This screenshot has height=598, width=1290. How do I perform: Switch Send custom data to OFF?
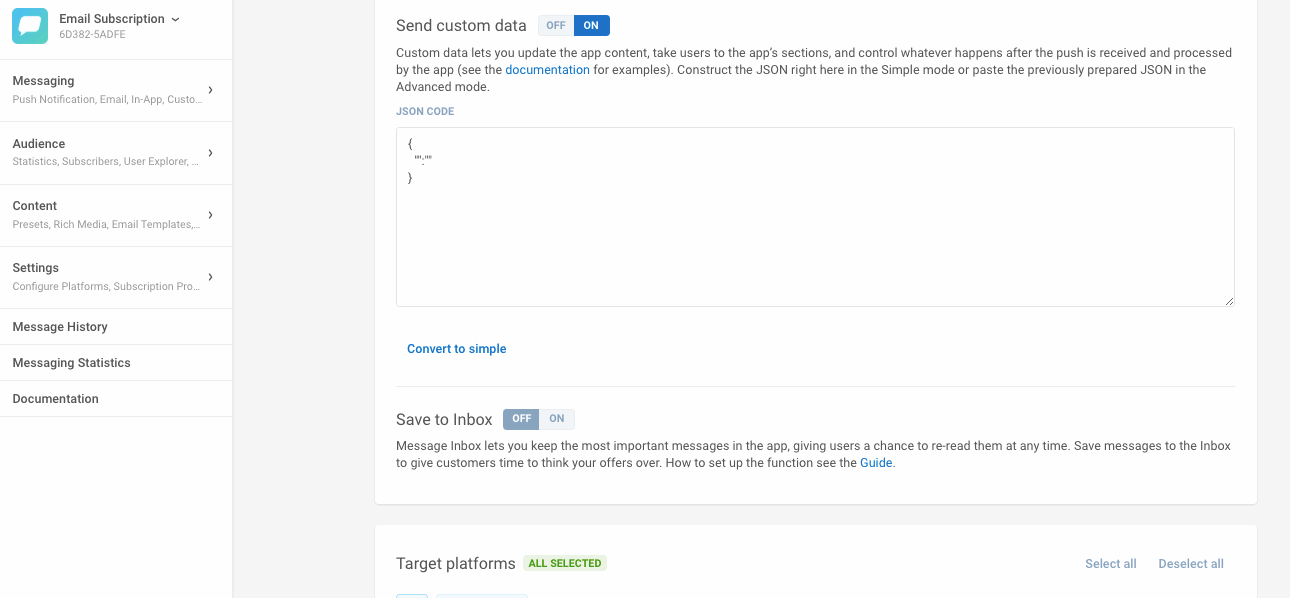(x=556, y=26)
